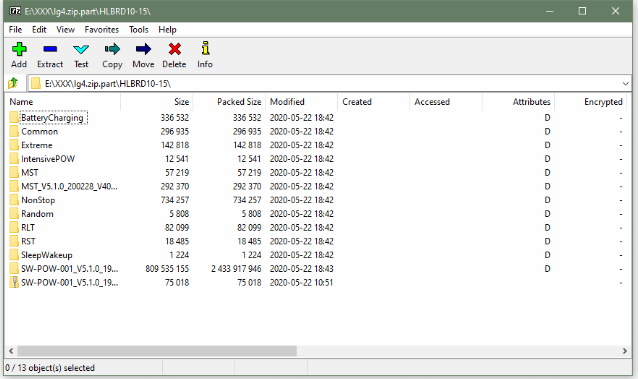
Task: Select the BatteryCharging folder
Action: [x=52, y=118]
